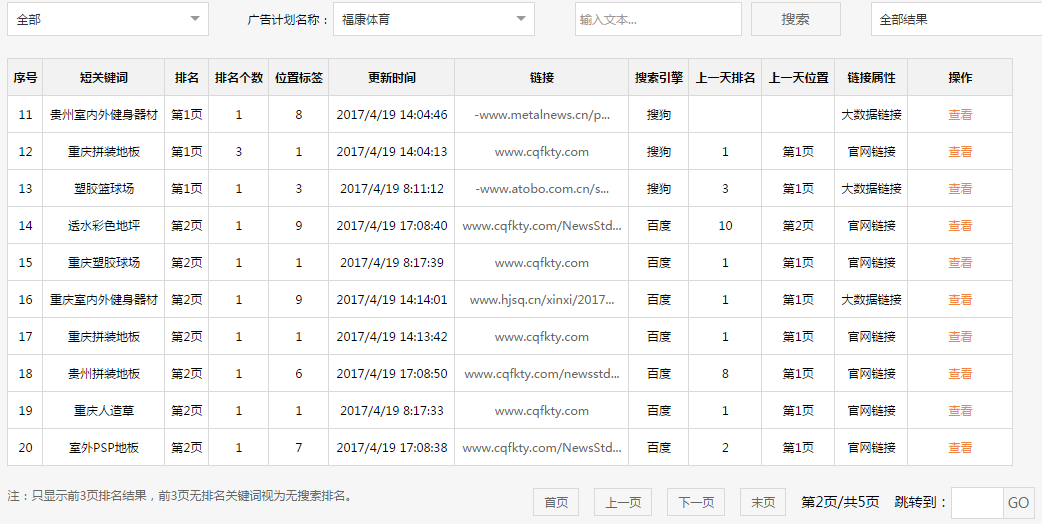Click 查看 for row 15 重庆塑胶球场
The width and height of the screenshot is (1042, 524).
pos(960,262)
